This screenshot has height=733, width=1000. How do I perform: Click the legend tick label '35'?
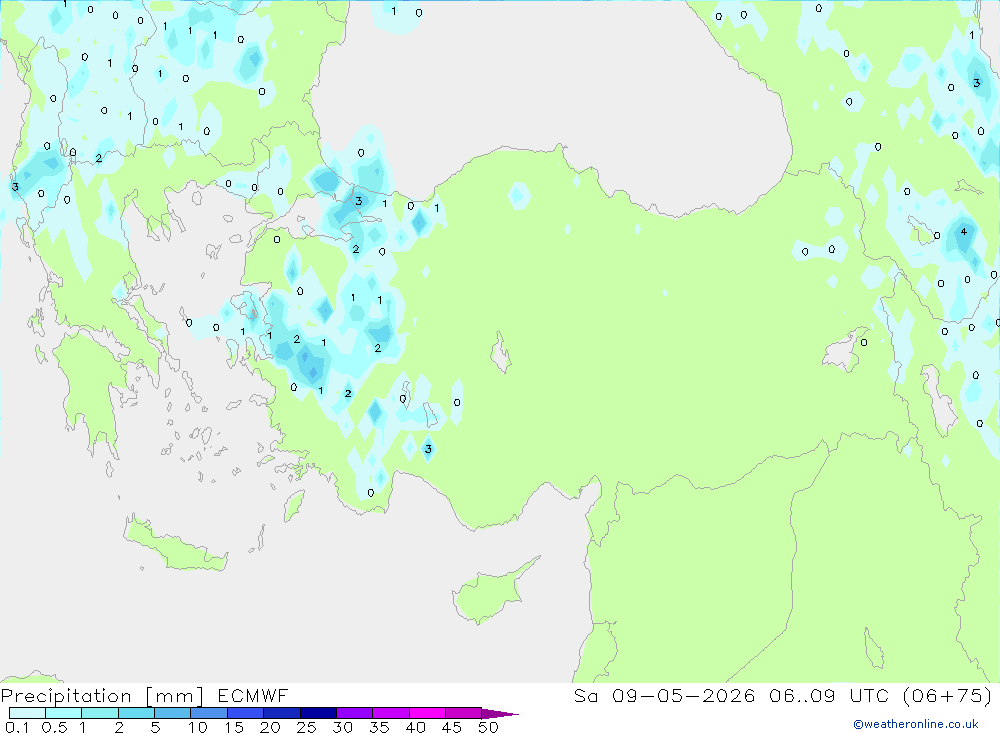coord(379,727)
